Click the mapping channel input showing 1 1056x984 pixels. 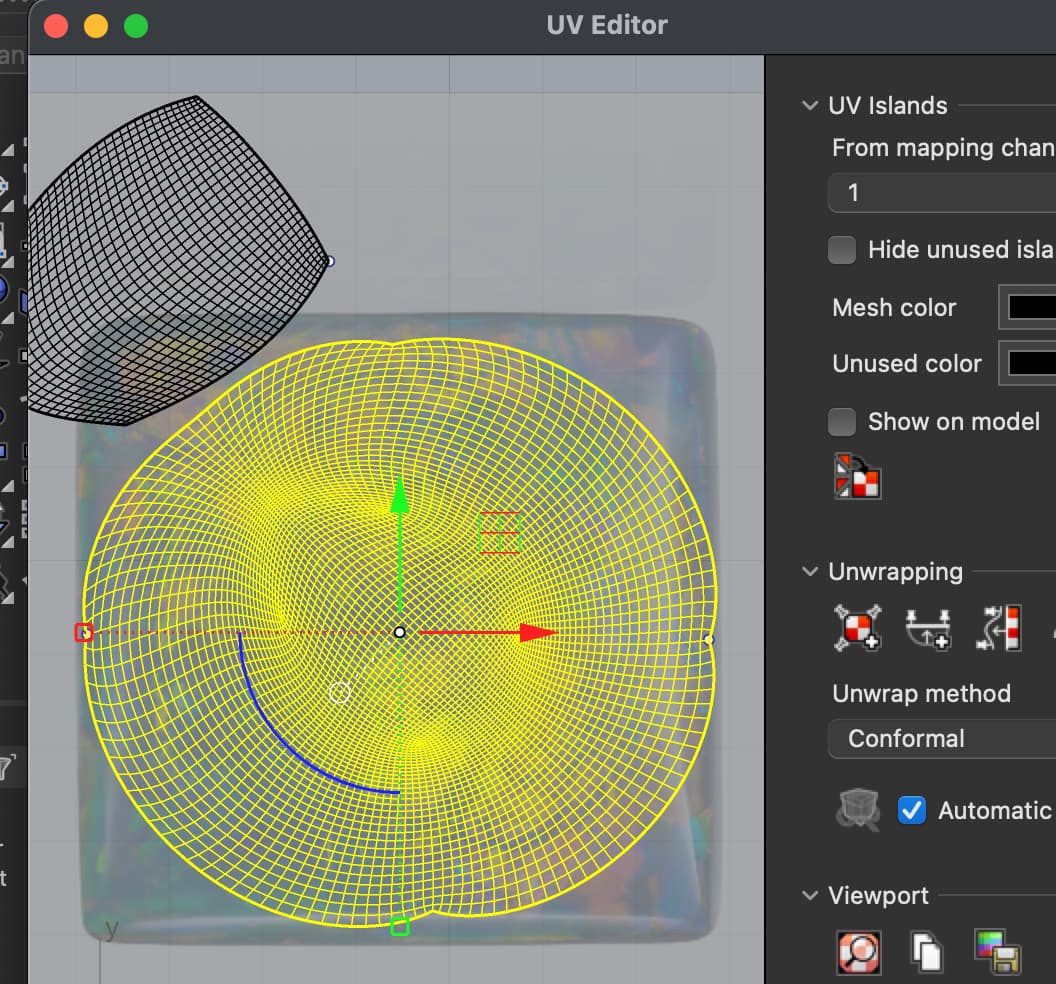(x=940, y=192)
